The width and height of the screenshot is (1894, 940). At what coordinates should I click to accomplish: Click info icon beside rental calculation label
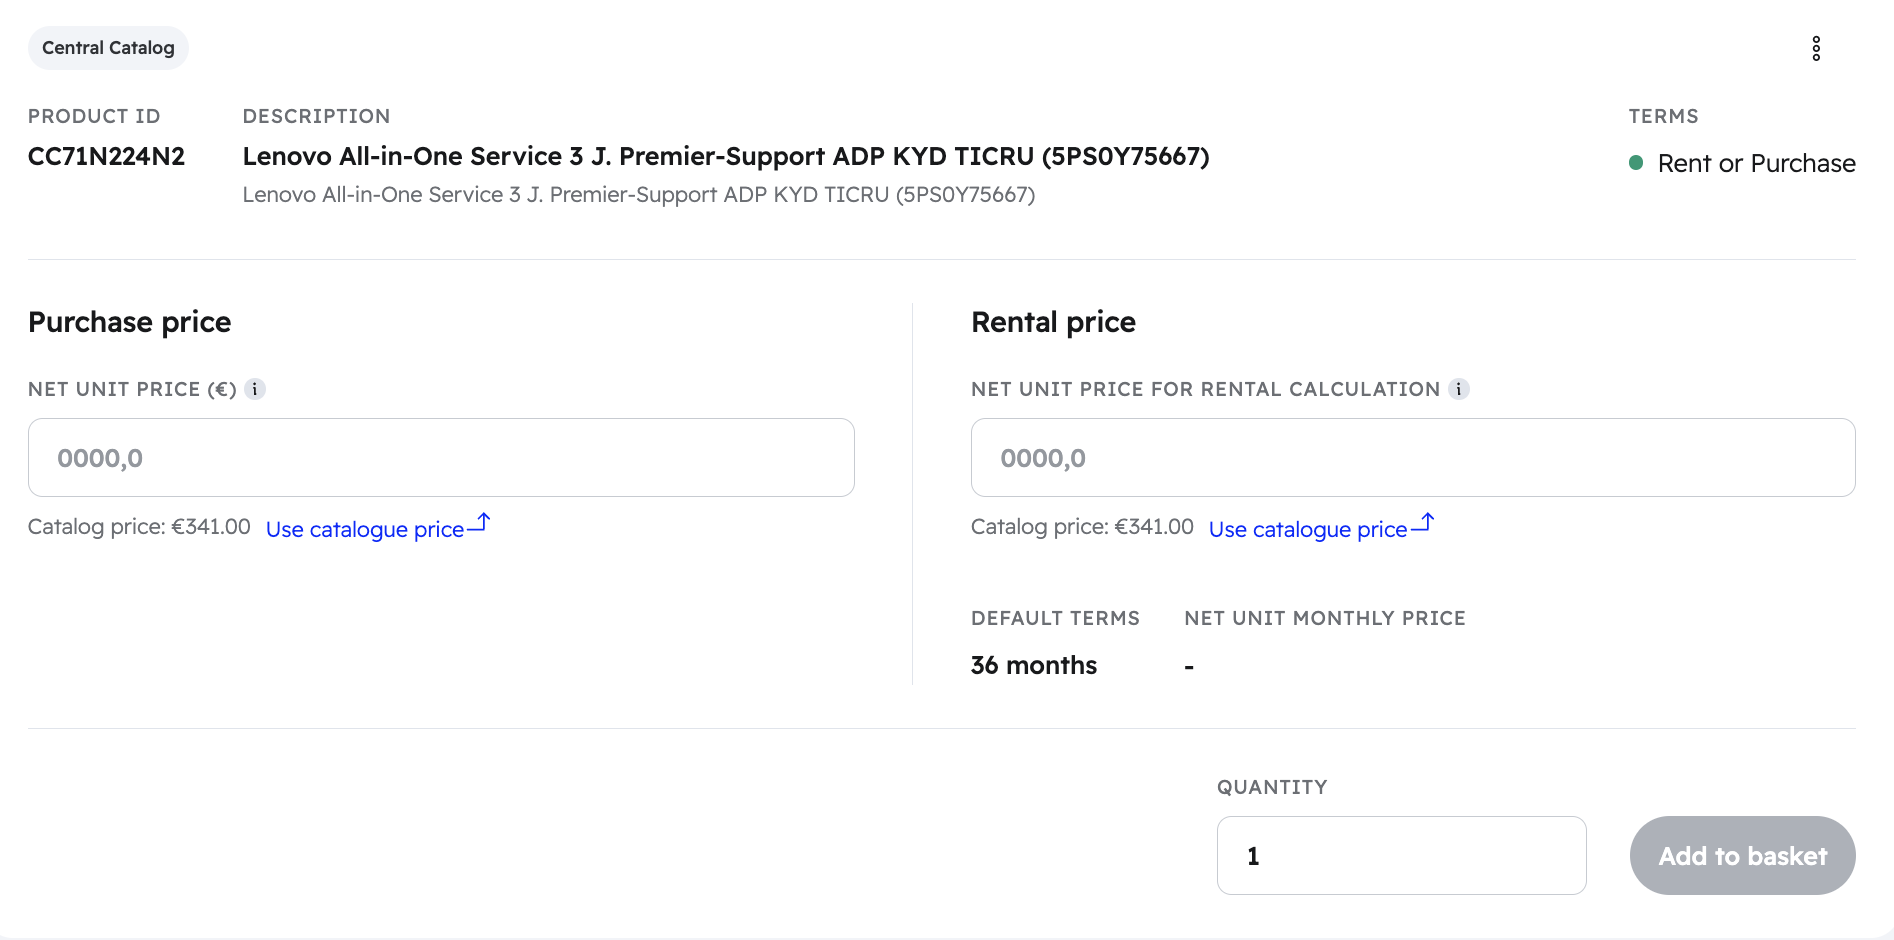point(1459,389)
